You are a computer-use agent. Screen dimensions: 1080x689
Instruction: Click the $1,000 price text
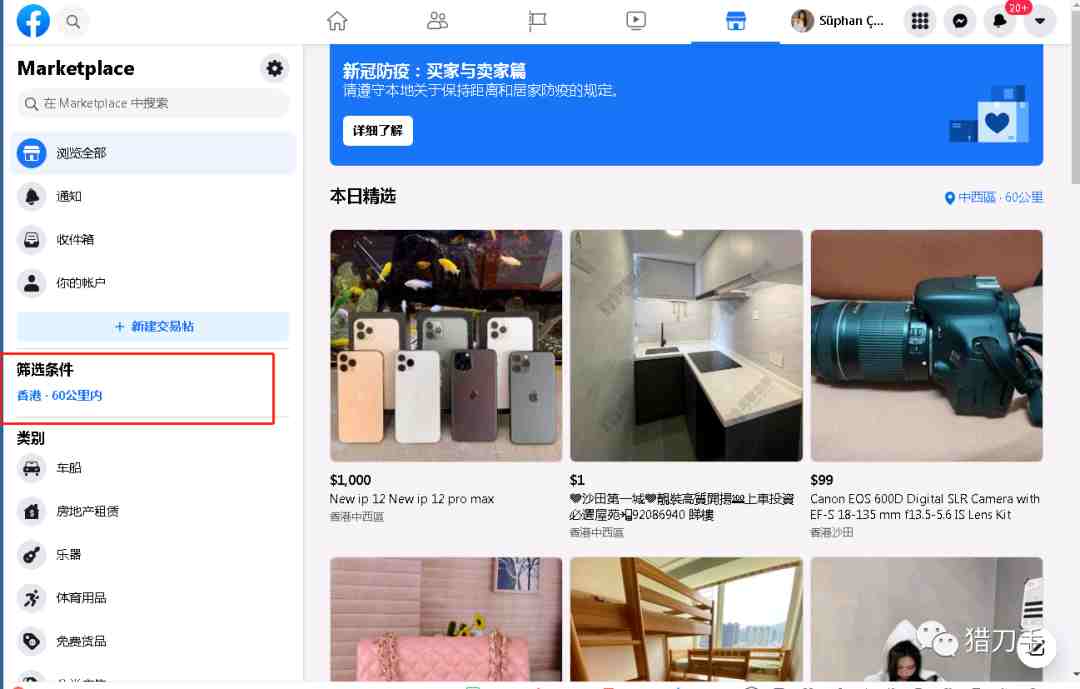click(350, 480)
